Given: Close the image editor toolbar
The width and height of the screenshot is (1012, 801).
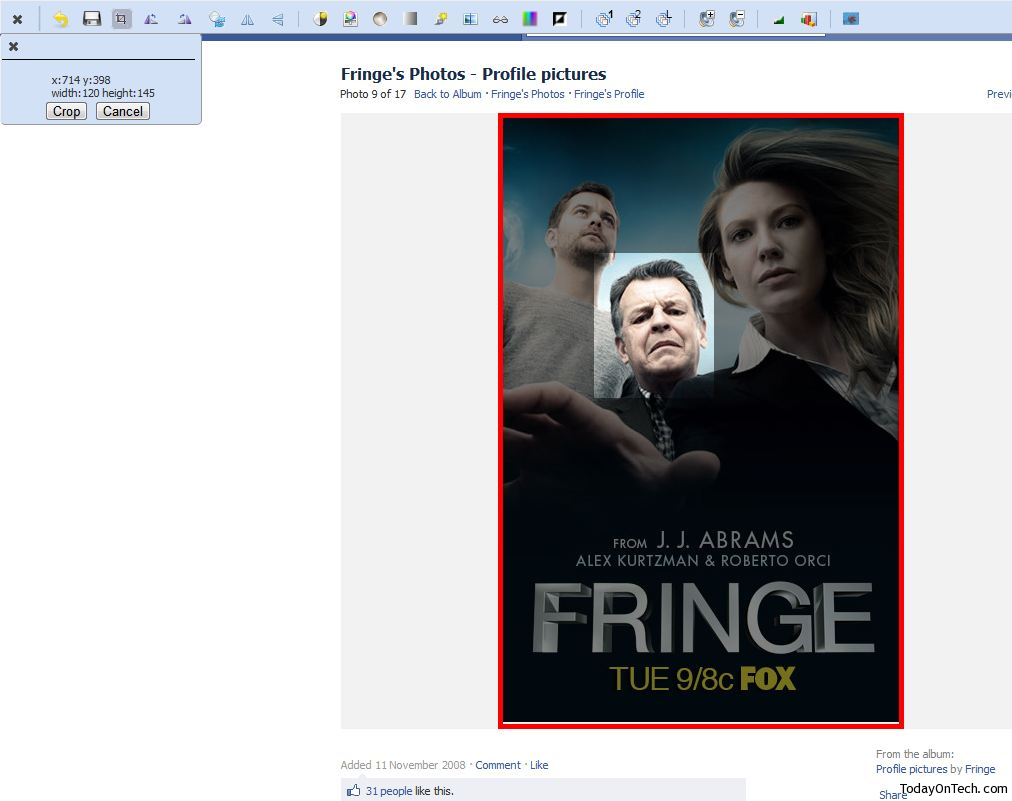Looking at the screenshot, I should tap(17, 19).
